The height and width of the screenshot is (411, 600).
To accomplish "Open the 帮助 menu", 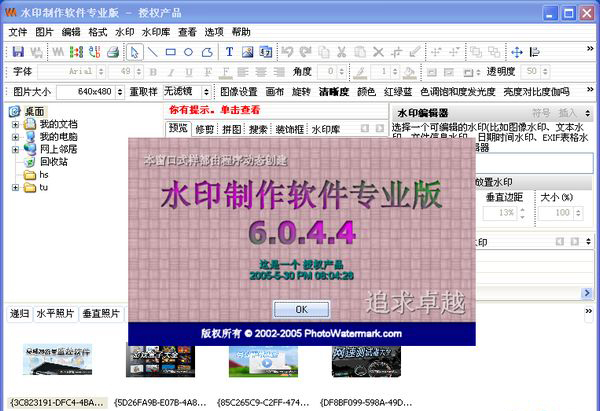I will (x=241, y=32).
